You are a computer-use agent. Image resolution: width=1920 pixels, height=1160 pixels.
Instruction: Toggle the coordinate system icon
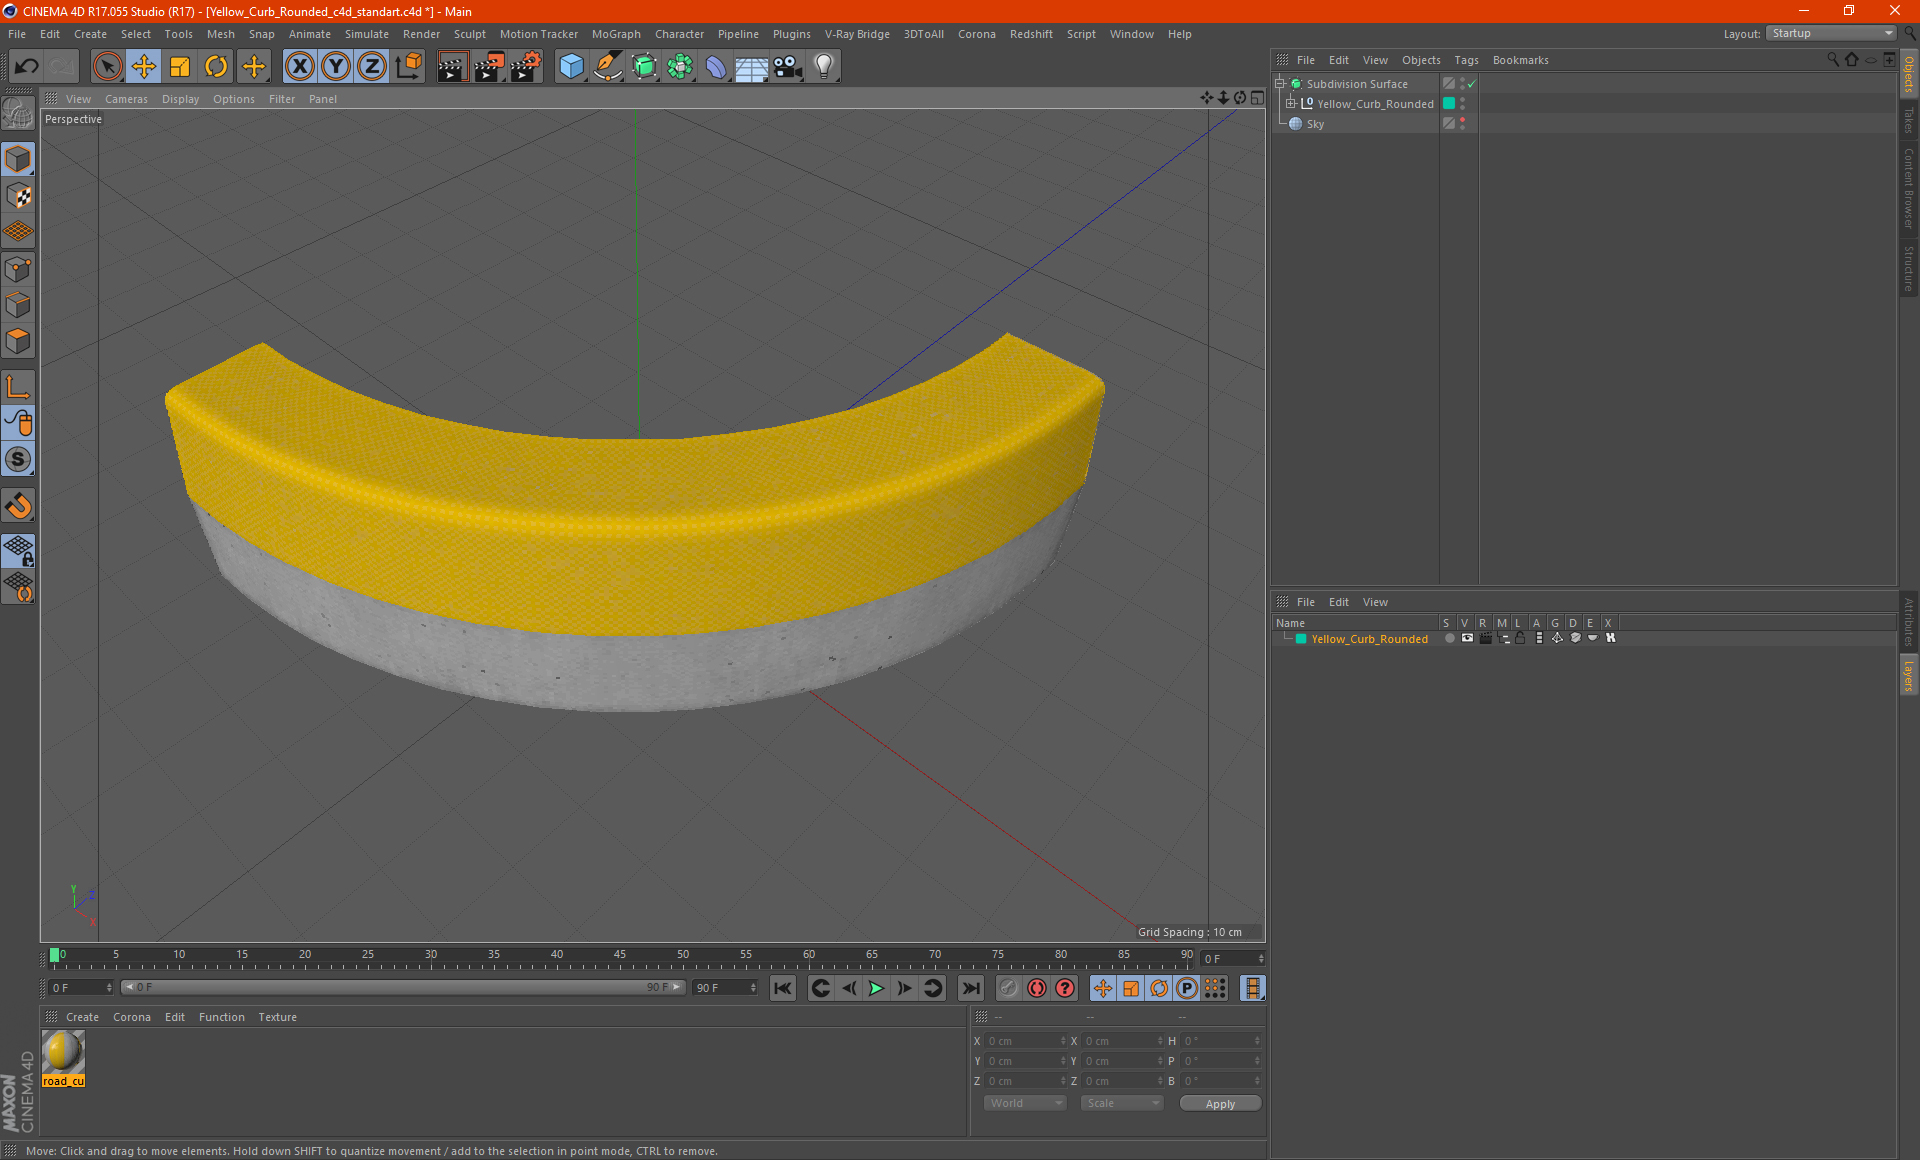click(x=409, y=67)
